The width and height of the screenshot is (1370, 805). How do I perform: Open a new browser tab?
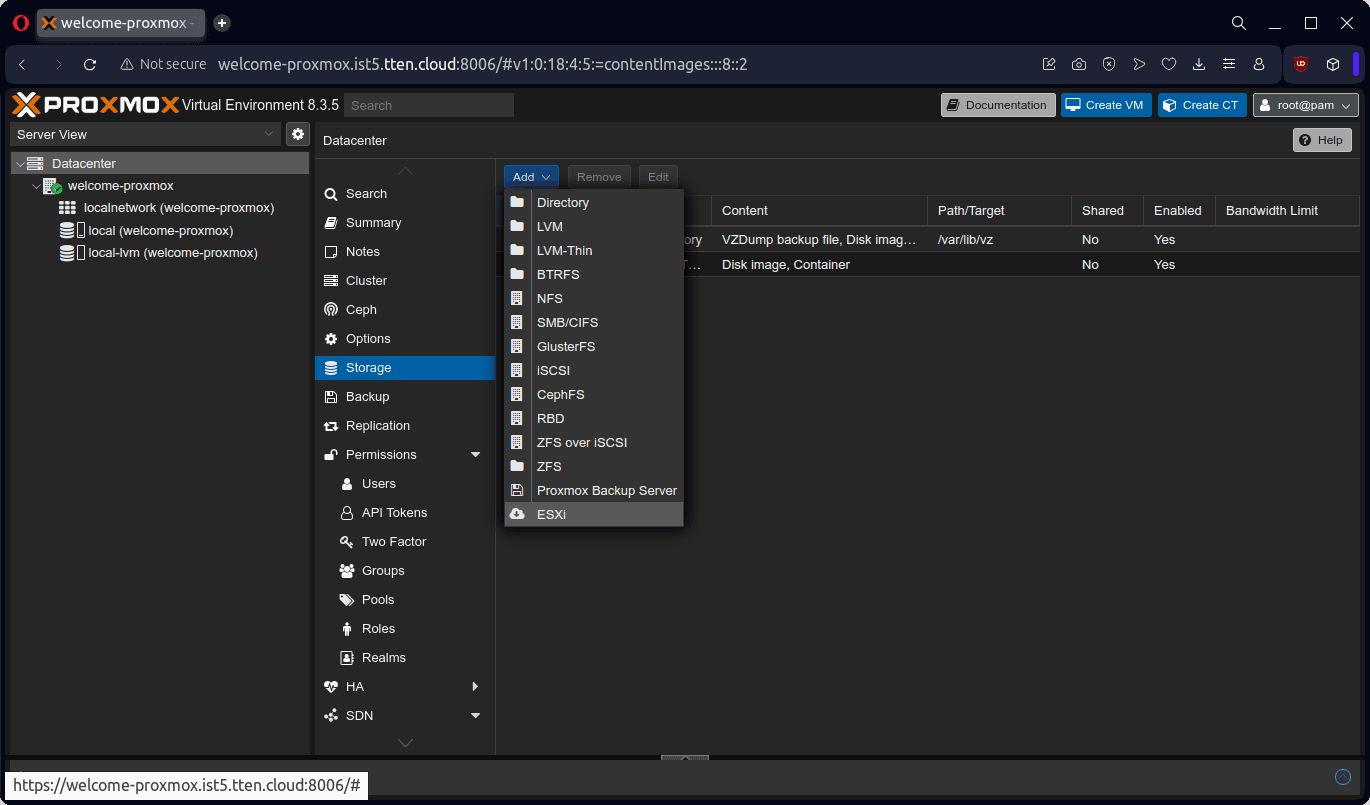pyautogui.click(x=222, y=23)
